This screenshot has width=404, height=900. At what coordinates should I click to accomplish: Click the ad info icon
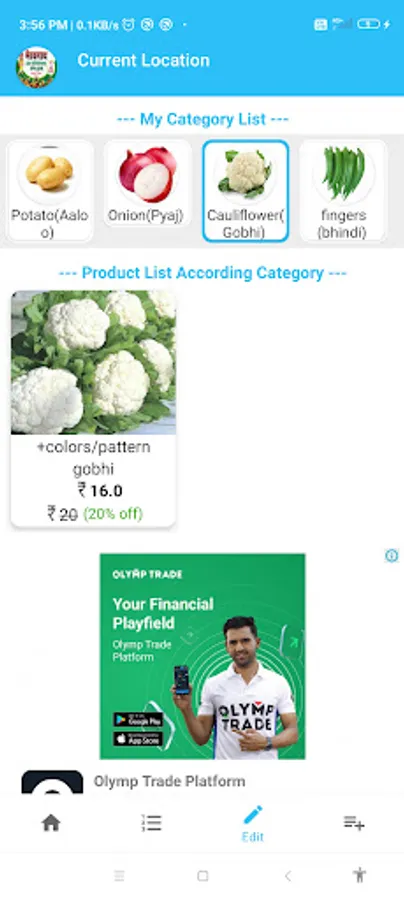click(391, 556)
